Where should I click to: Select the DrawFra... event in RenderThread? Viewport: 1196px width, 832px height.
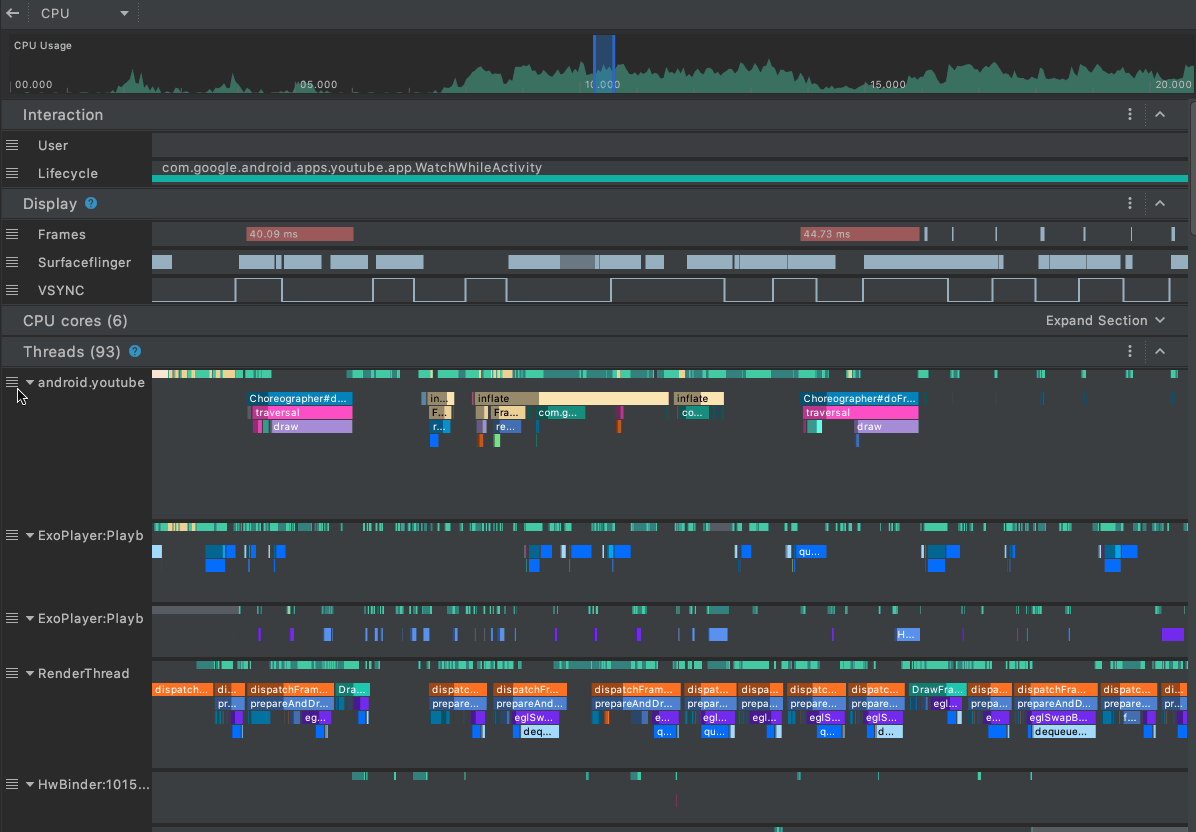pos(938,689)
